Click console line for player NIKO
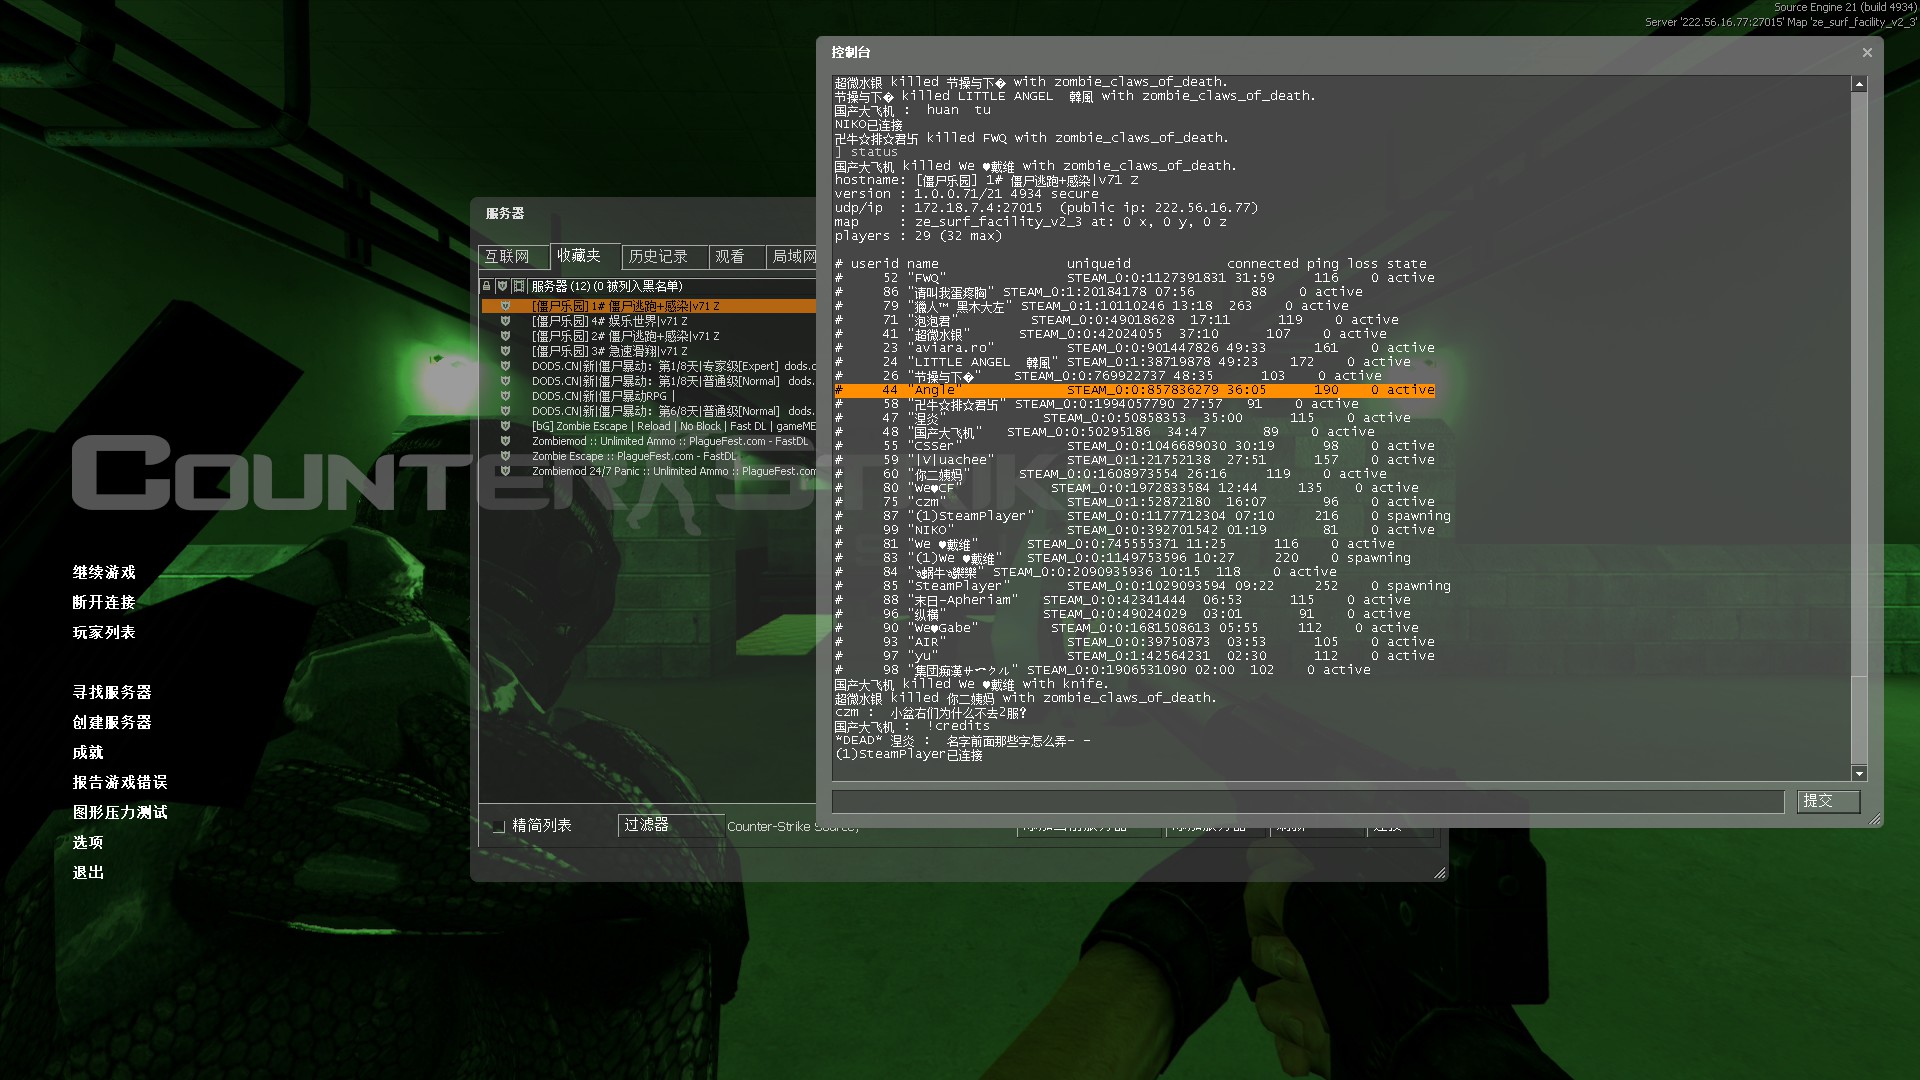 pyautogui.click(x=1135, y=530)
